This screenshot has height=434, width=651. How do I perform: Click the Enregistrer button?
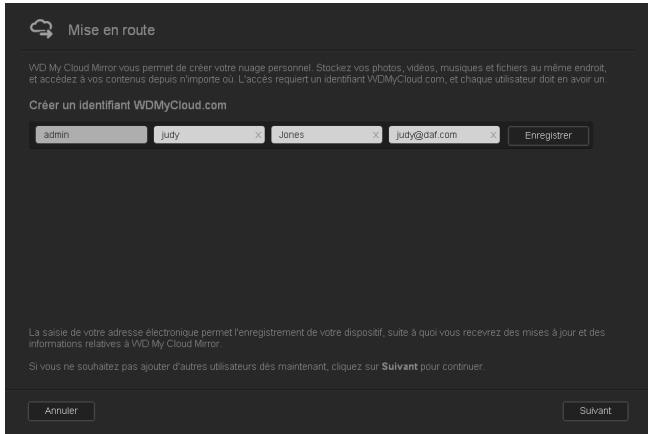coord(548,136)
